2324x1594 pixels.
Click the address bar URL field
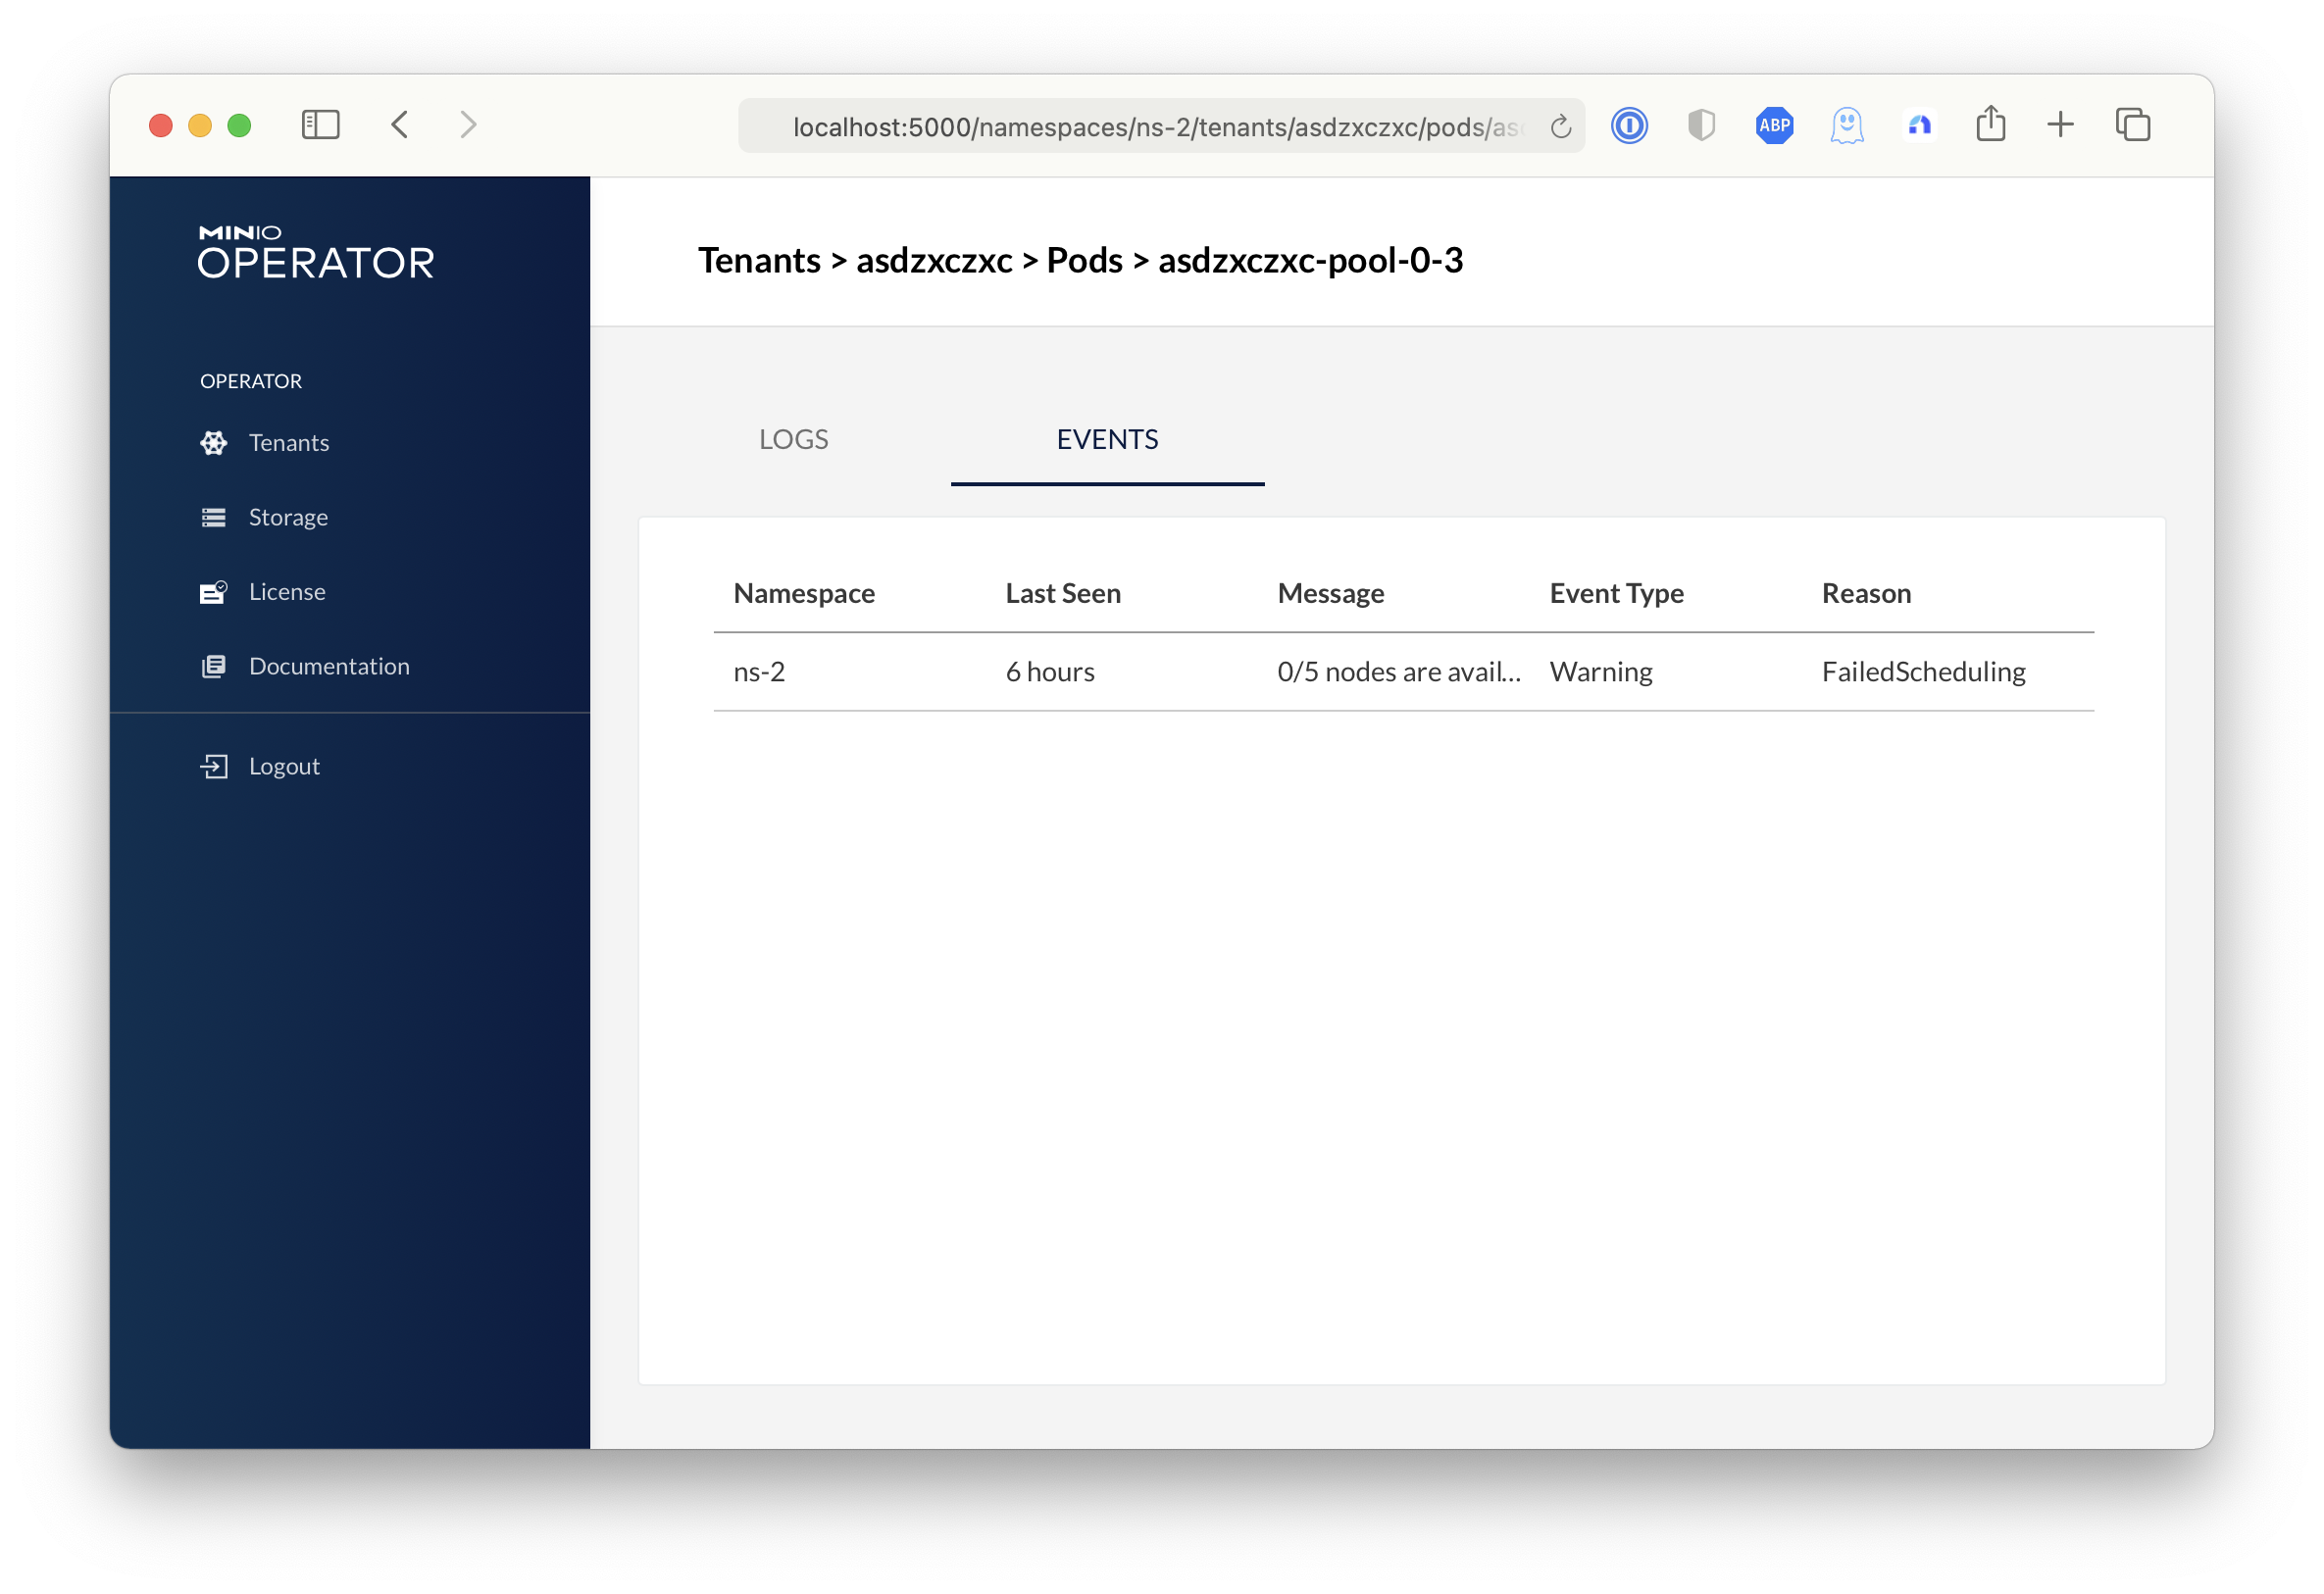[1161, 126]
